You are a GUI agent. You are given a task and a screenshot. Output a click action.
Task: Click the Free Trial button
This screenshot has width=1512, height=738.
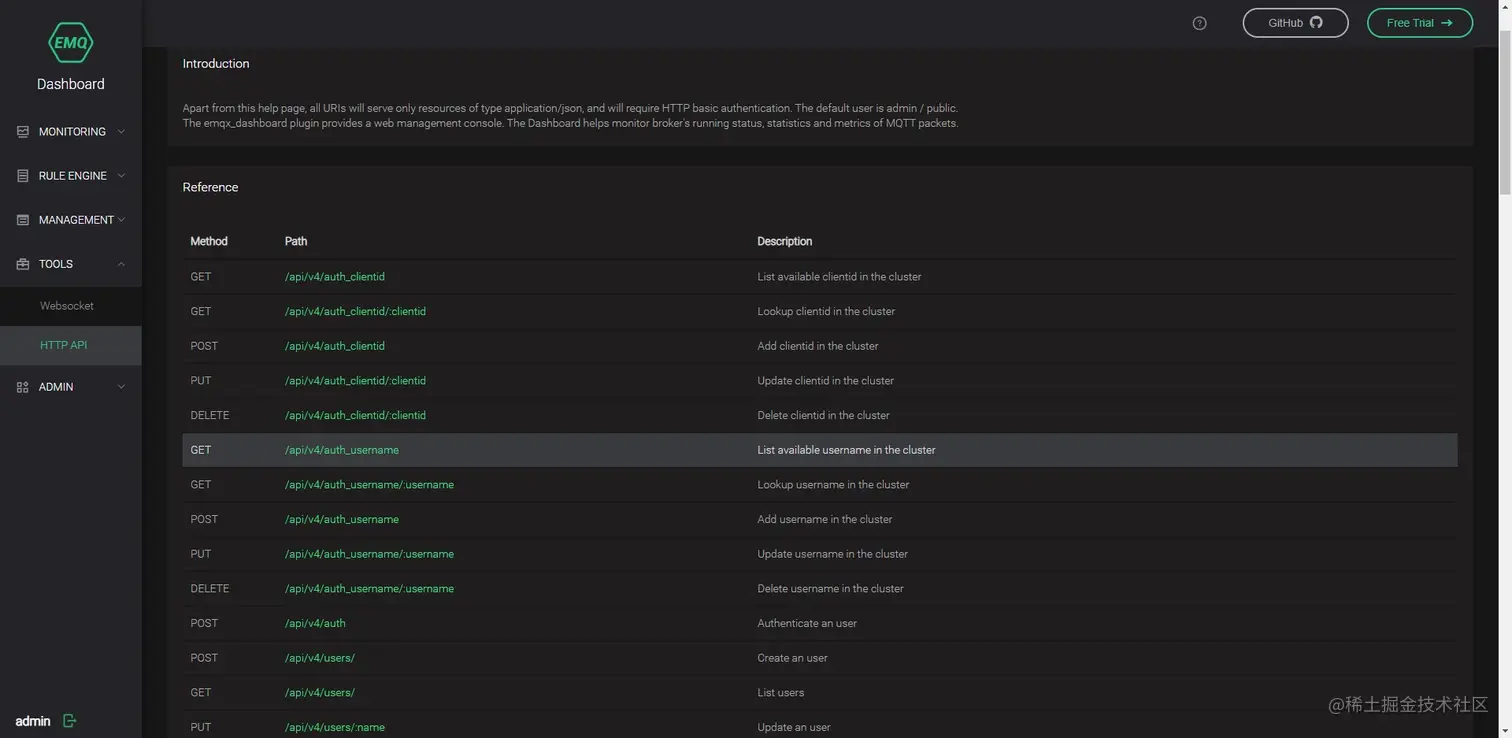1419,23
